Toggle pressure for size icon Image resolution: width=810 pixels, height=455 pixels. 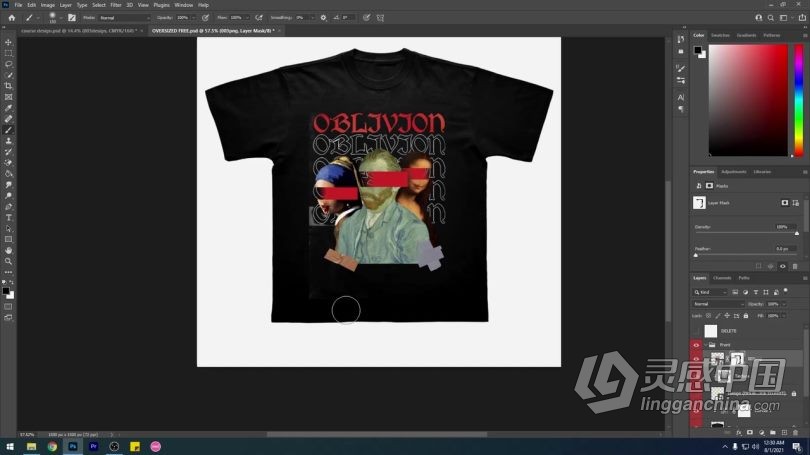(x=366, y=18)
